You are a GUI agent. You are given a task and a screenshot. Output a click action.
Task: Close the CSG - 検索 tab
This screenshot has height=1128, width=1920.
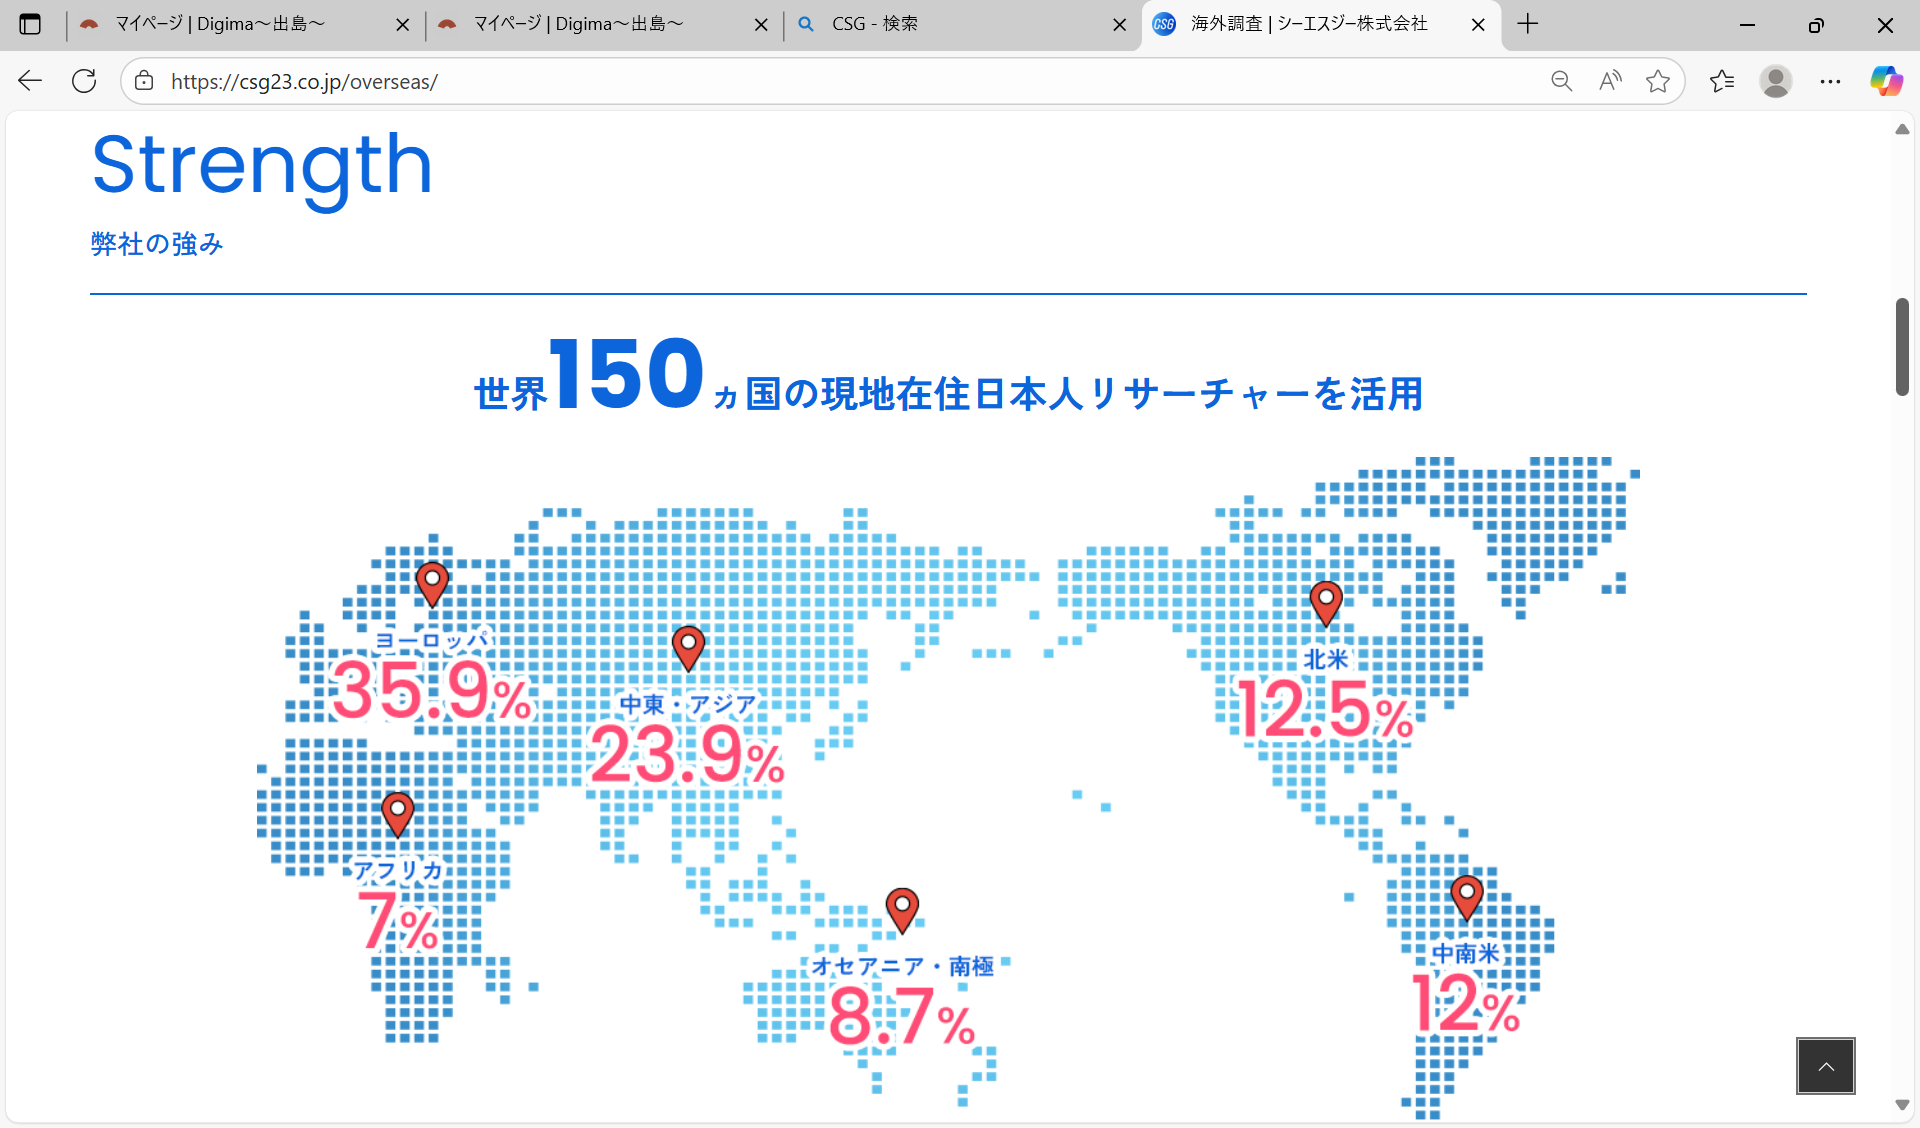(1119, 25)
